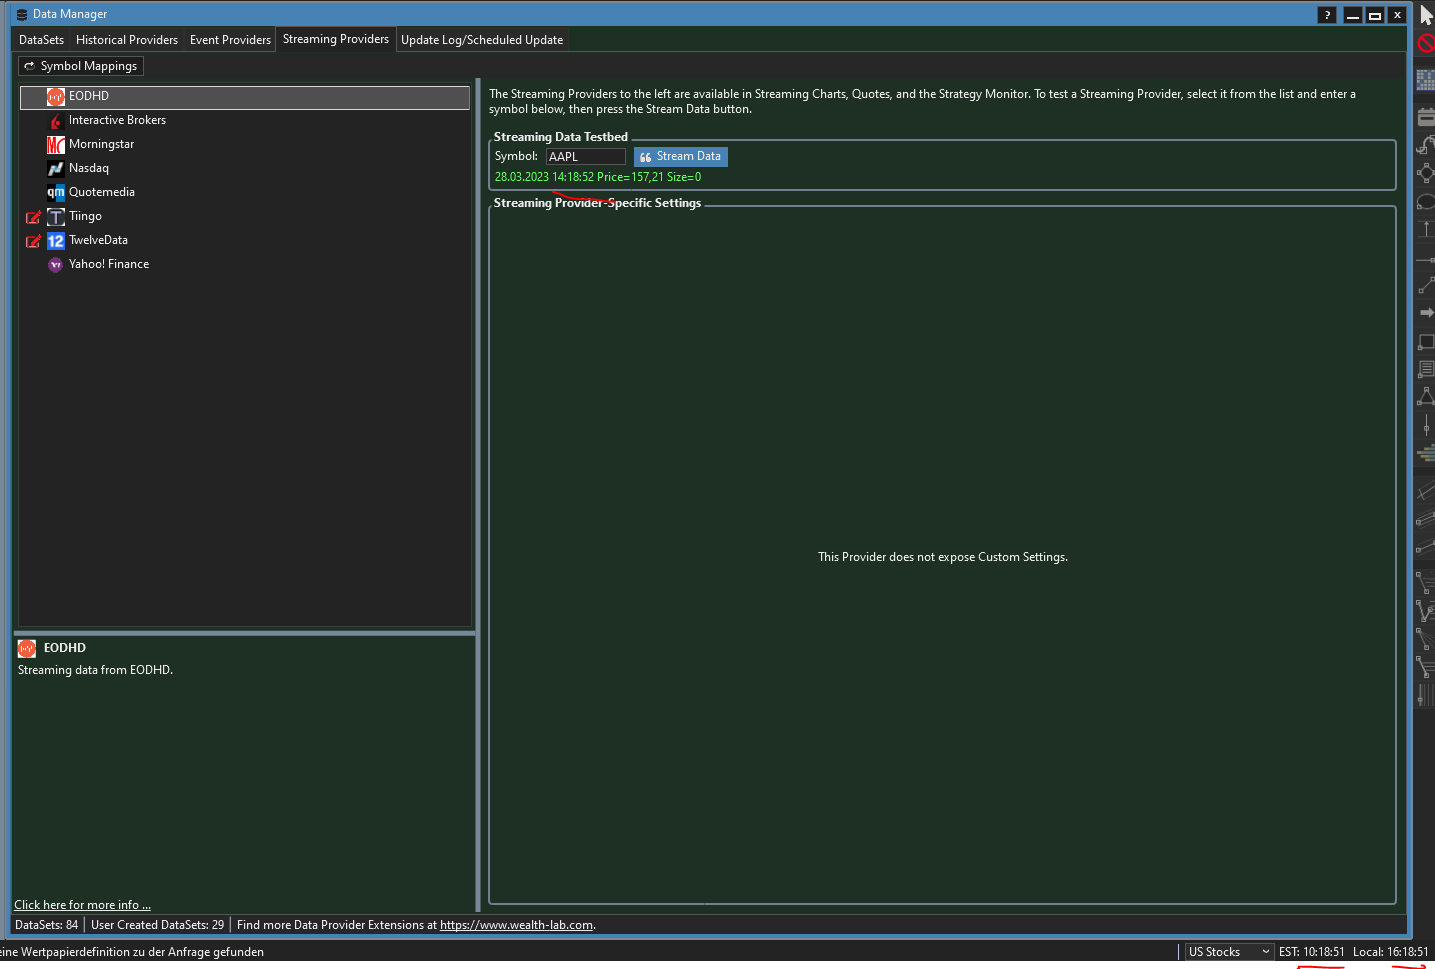Open the Click here for more info link
Viewport: 1435px width, 969px height.
(x=82, y=905)
